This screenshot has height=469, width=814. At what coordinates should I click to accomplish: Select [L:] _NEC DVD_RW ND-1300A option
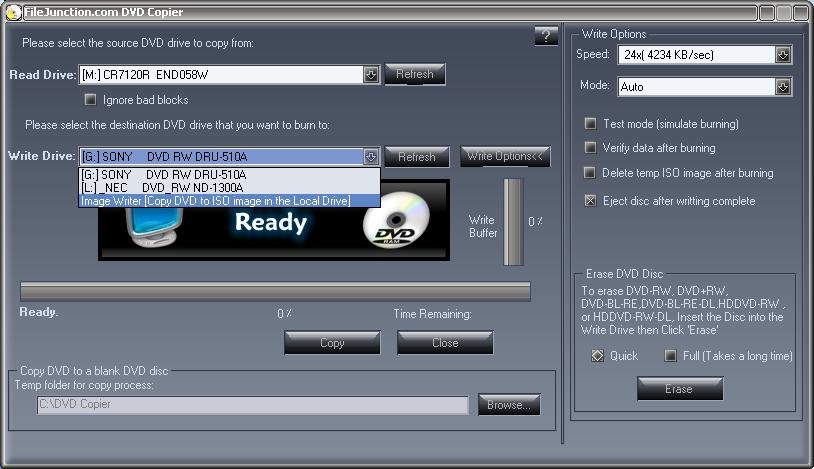pyautogui.click(x=229, y=187)
